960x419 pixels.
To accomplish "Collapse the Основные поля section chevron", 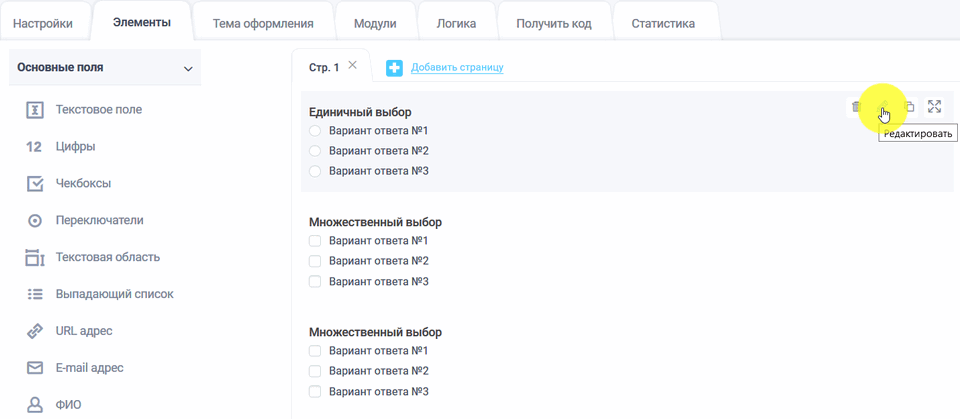I will pos(188,69).
